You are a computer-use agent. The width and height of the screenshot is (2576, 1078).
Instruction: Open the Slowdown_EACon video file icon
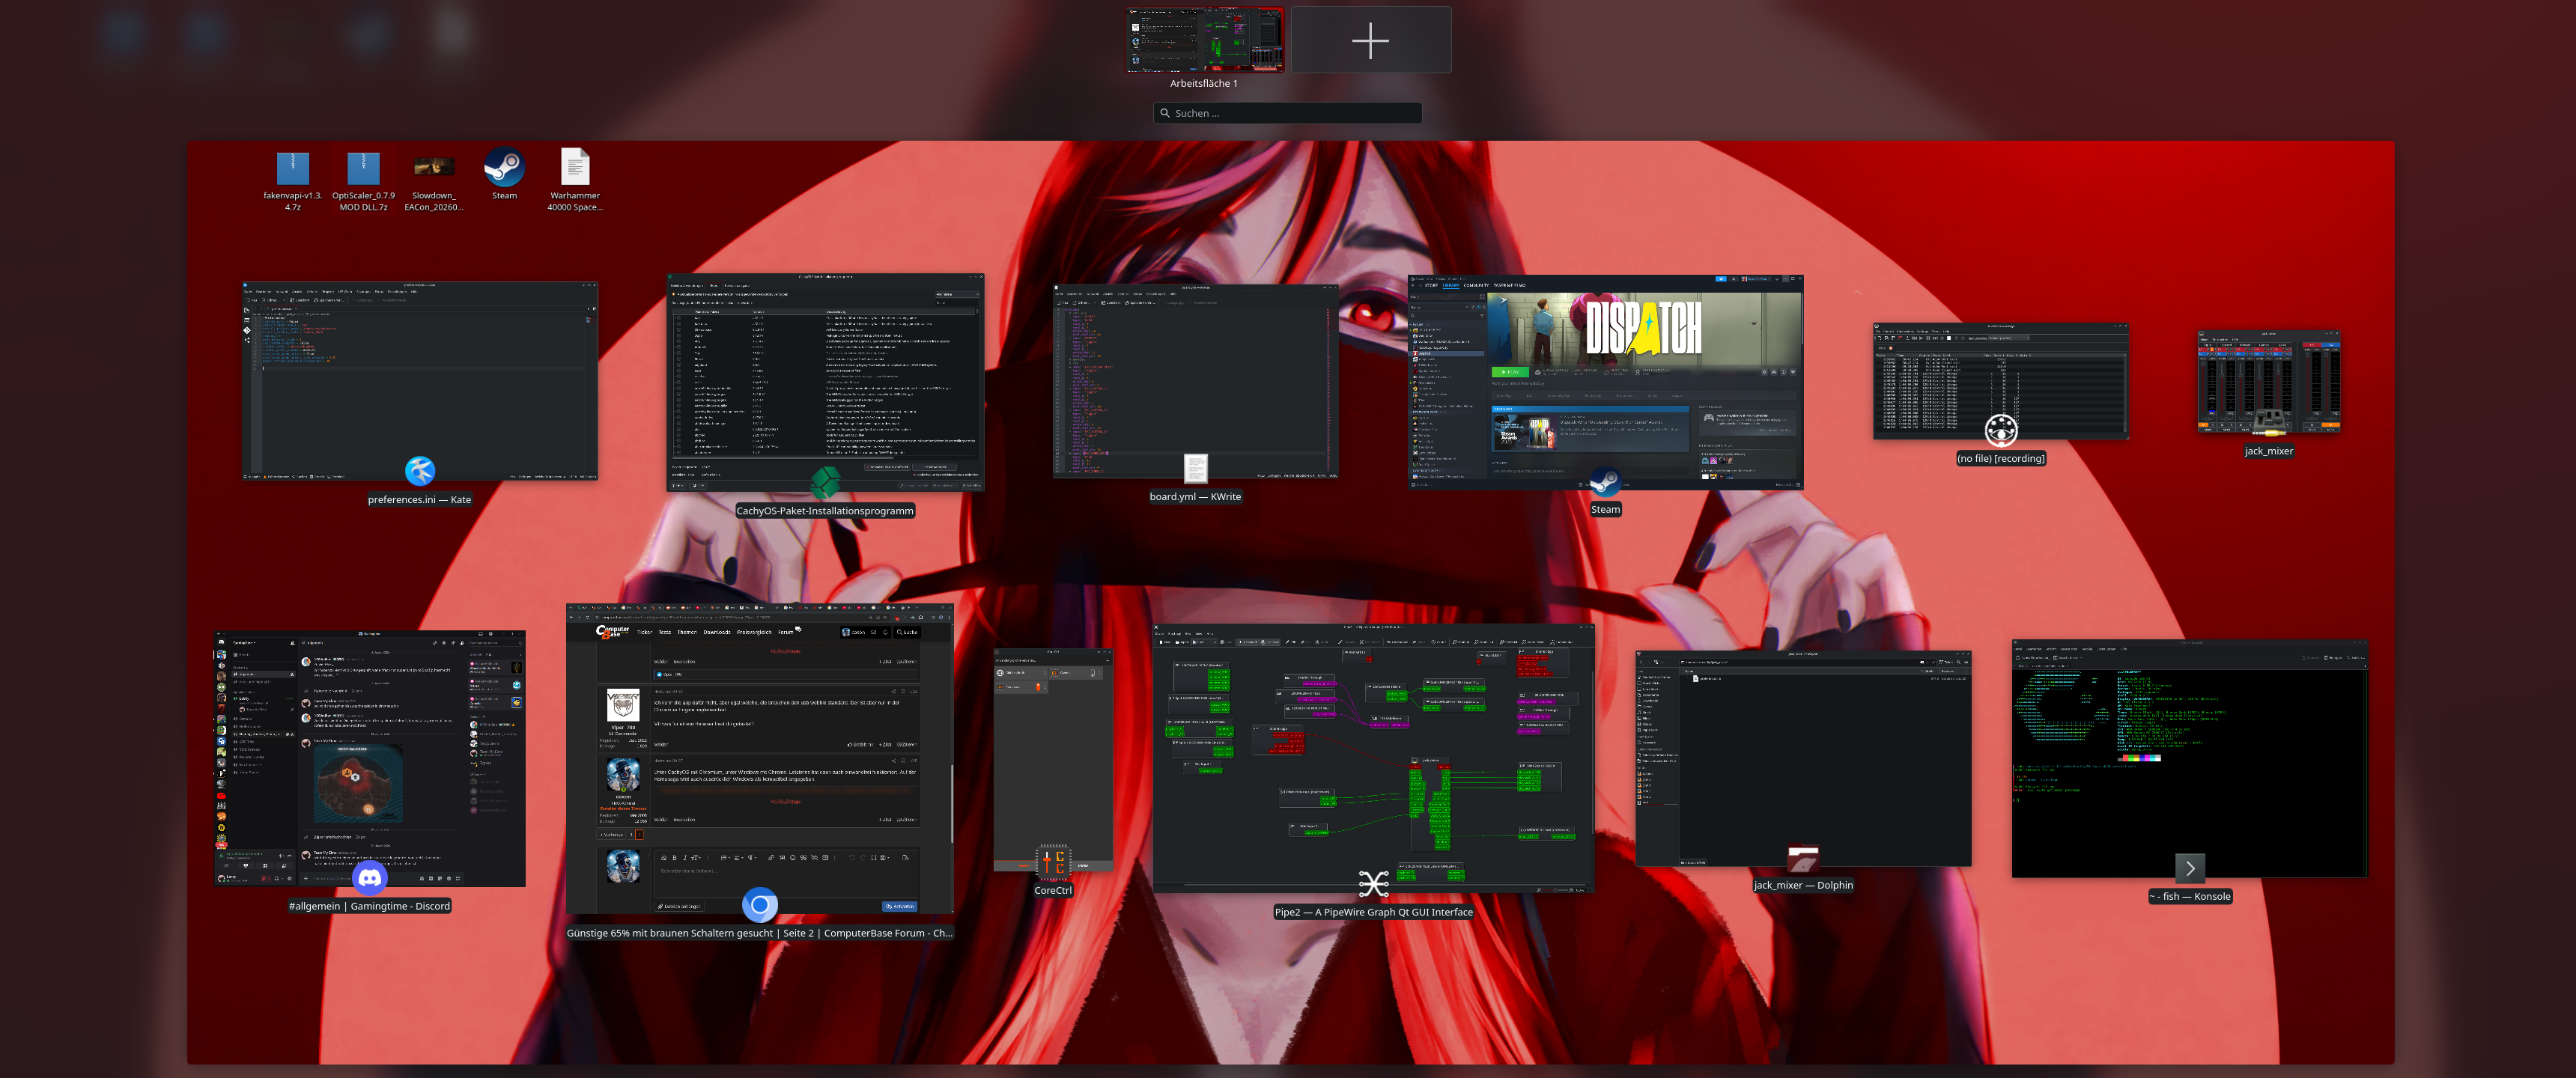434,167
